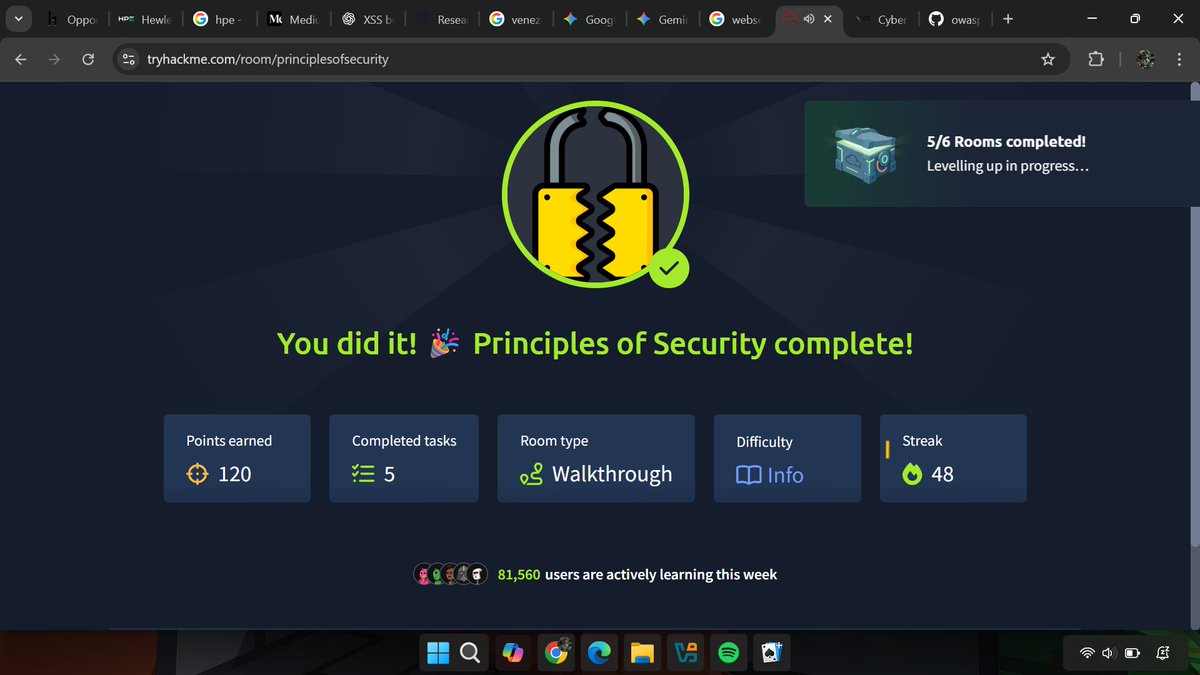Open Wi-Fi network settings in tray
The image size is (1200, 675).
pos(1086,654)
